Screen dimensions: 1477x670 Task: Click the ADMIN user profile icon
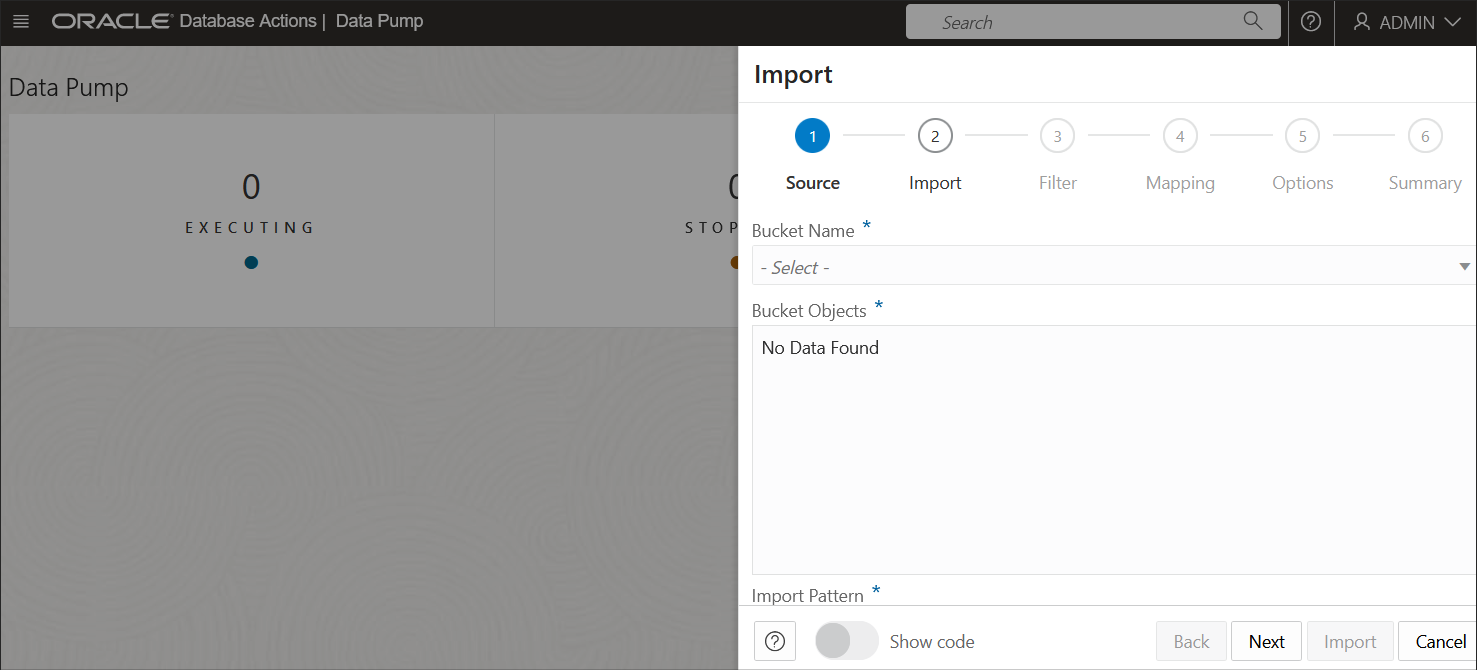[x=1361, y=22]
